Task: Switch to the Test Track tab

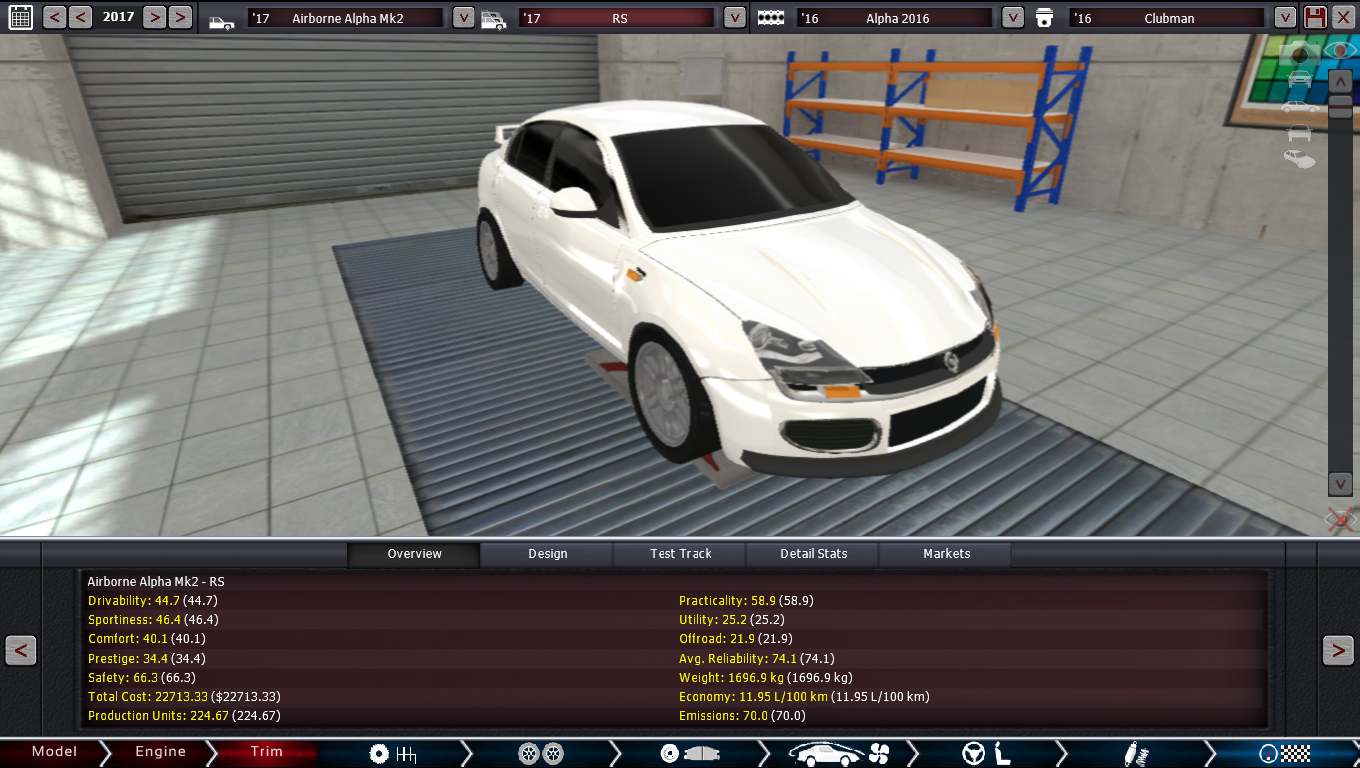Action: click(681, 554)
